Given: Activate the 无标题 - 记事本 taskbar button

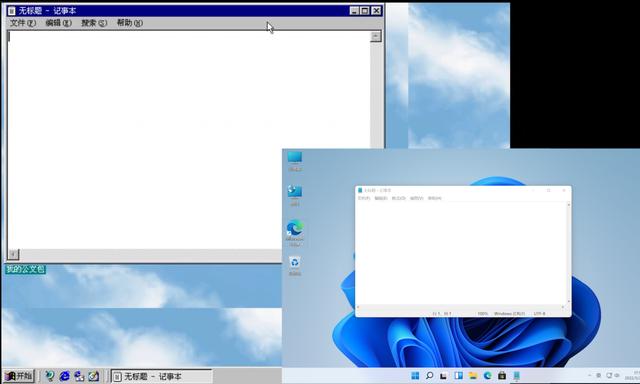Looking at the screenshot, I should 161,376.
